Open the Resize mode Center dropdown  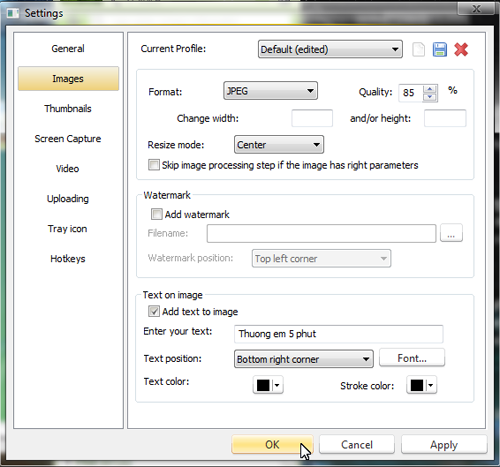coord(279,145)
